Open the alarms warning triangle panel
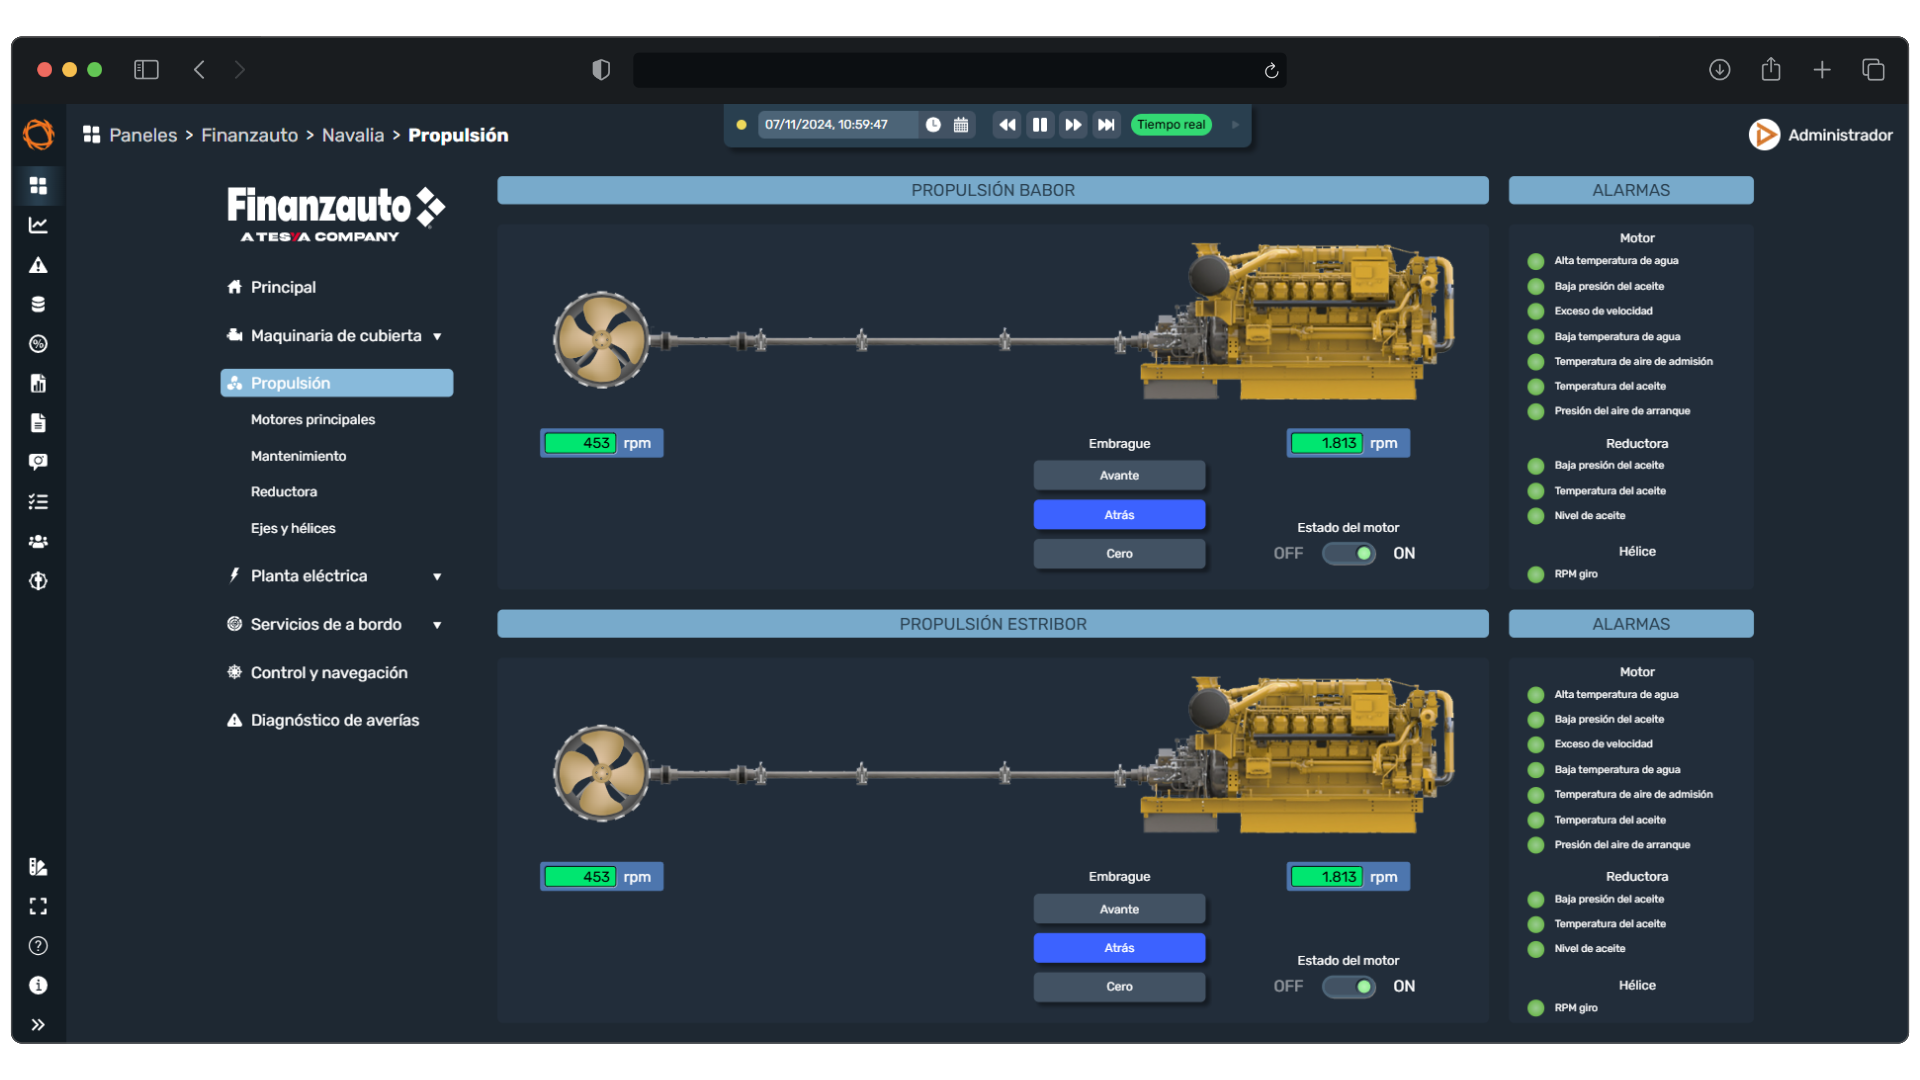 coord(38,264)
